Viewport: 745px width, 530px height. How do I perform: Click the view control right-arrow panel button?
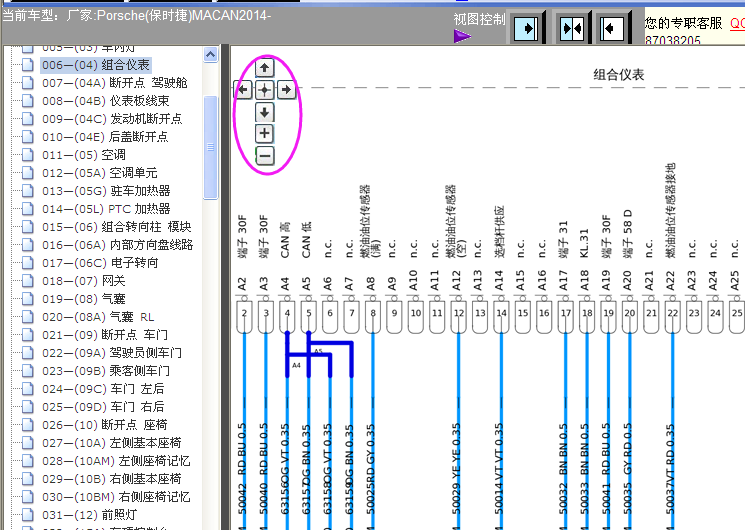coord(527,29)
